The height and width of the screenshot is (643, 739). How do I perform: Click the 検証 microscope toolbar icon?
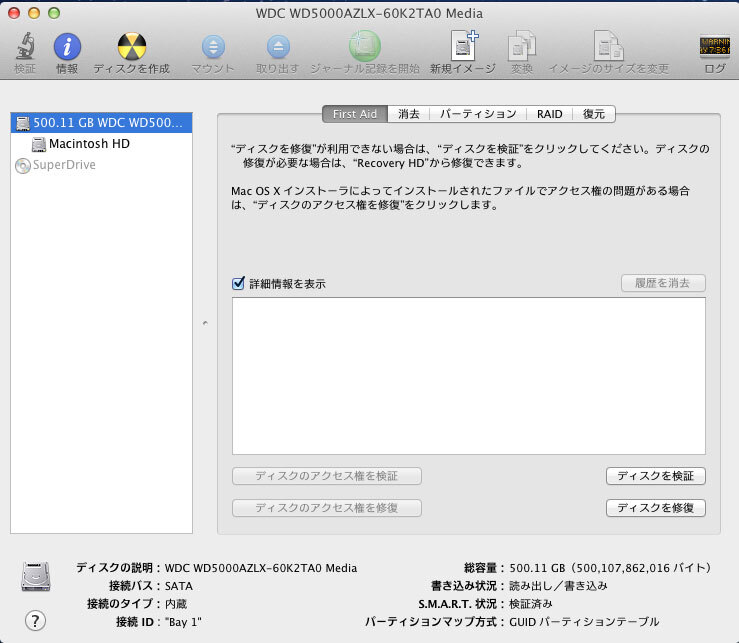25,46
